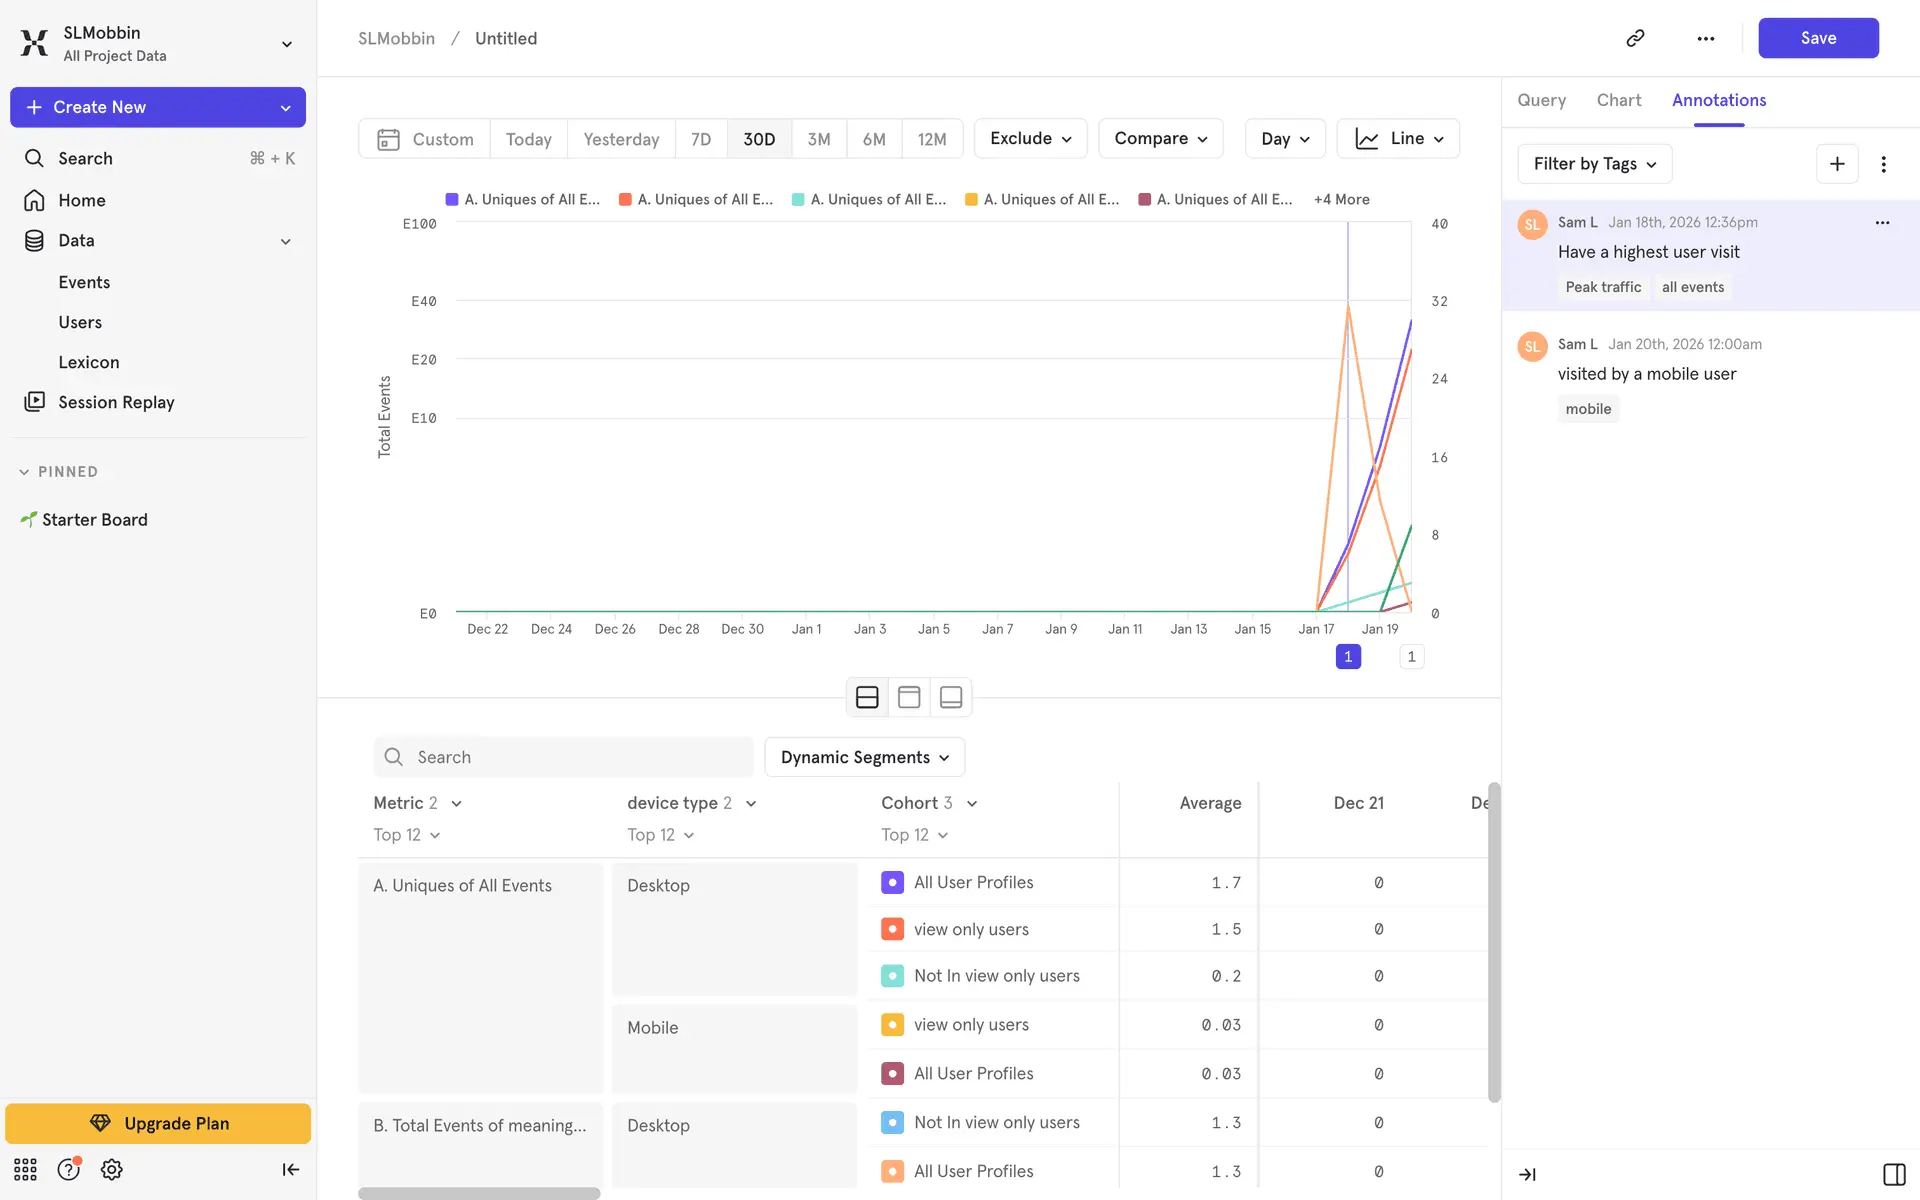Switch to the Query tab
1920x1200 pixels.
(x=1541, y=100)
